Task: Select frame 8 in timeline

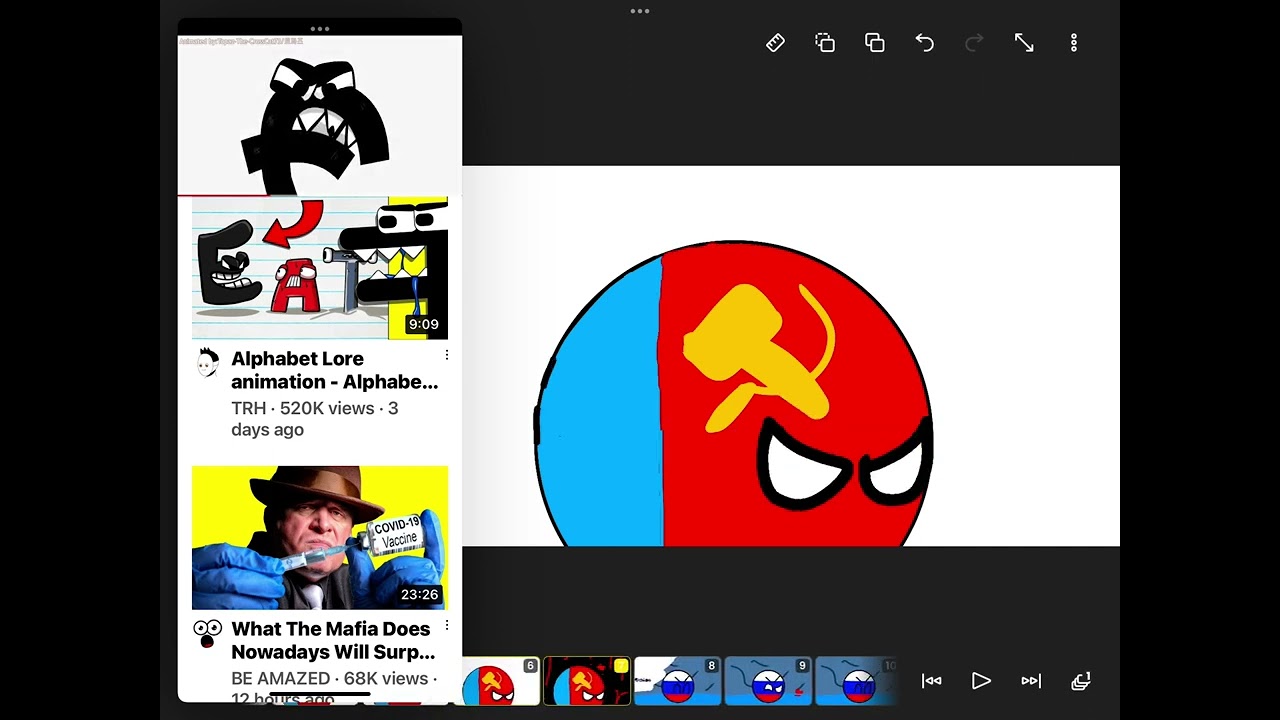Action: click(x=677, y=681)
